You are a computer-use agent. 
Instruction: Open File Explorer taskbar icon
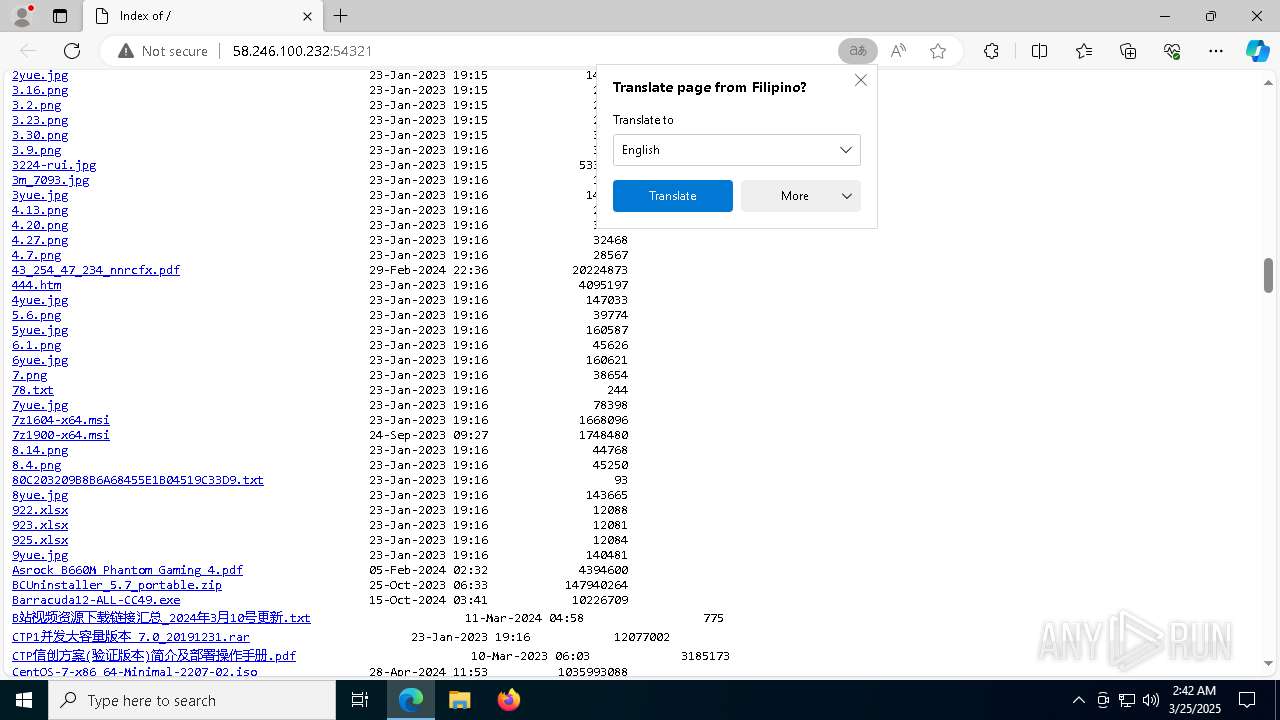point(459,700)
